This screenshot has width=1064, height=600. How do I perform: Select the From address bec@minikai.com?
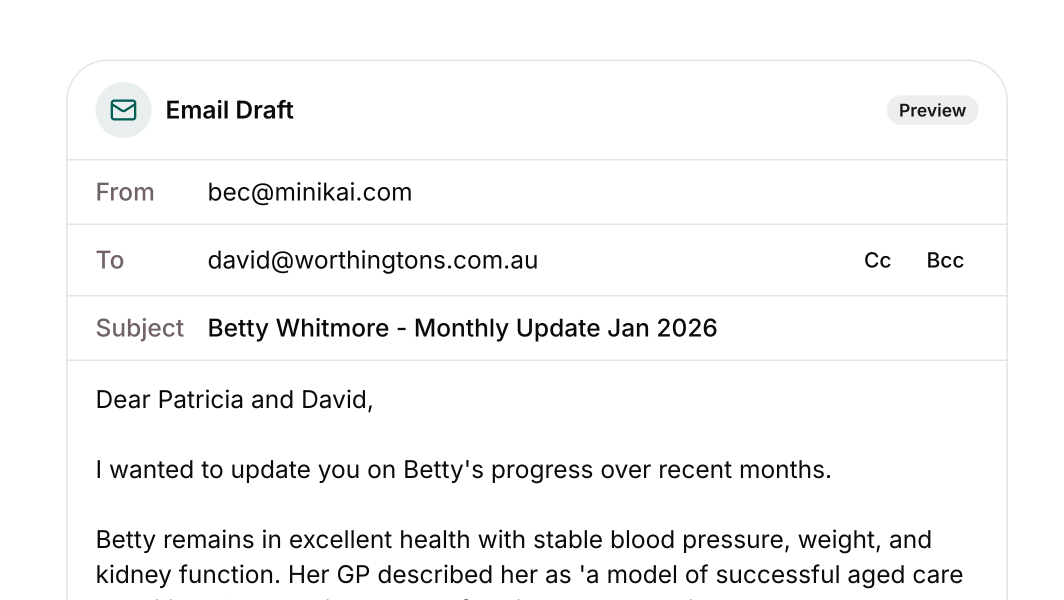coord(310,192)
